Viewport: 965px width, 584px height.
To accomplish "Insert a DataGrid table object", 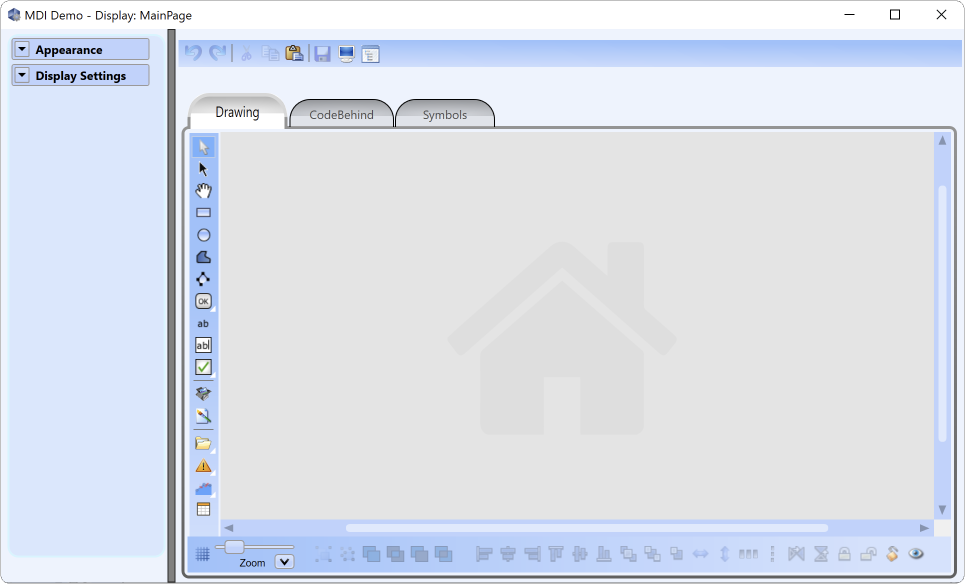I will coord(203,510).
